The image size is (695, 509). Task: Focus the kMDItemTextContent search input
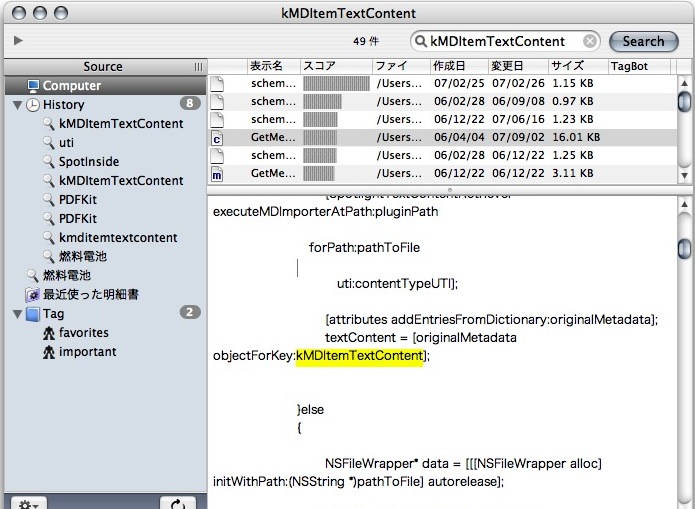point(505,41)
